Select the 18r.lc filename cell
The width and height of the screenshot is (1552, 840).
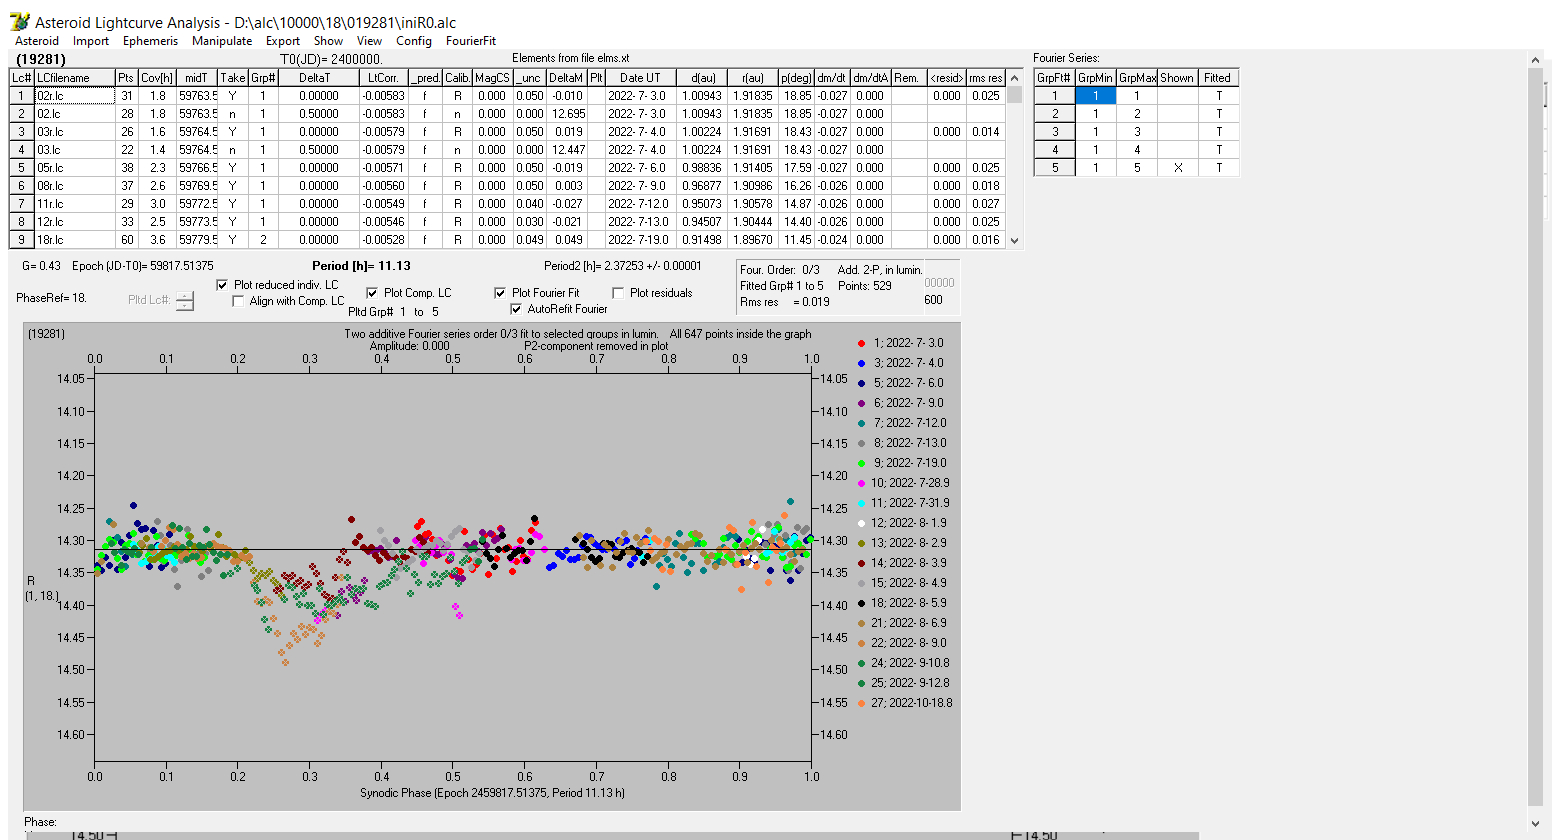click(x=74, y=240)
